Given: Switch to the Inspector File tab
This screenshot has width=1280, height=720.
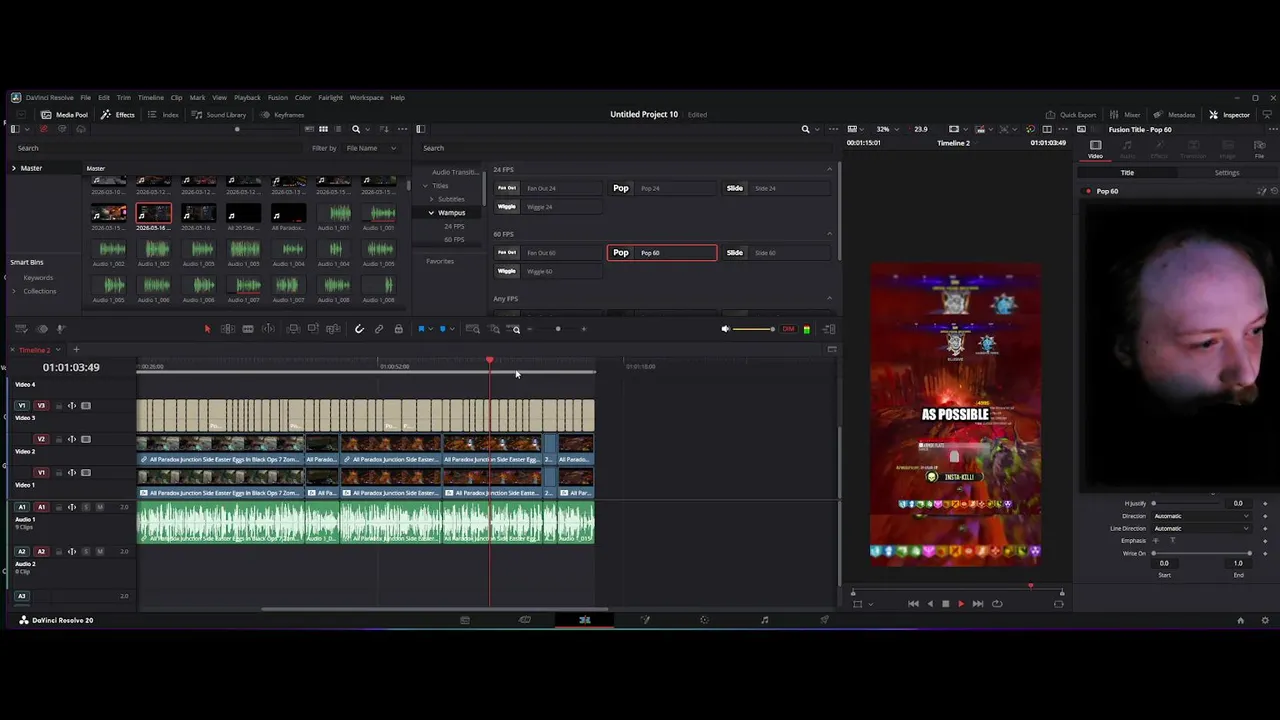Looking at the screenshot, I should click(1259, 149).
